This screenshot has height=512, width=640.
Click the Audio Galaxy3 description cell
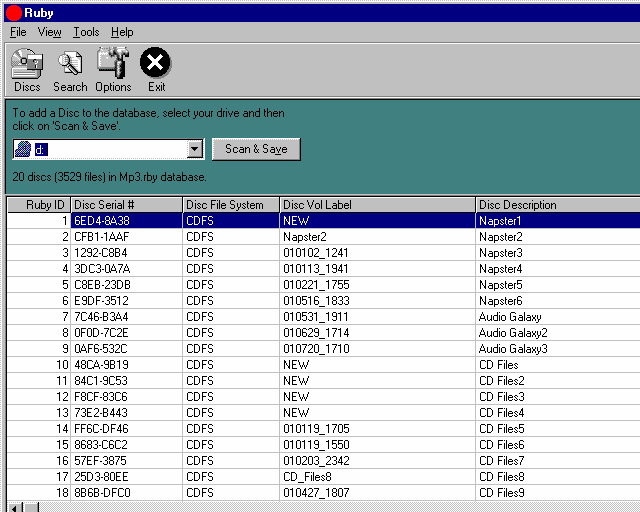[x=558, y=349]
